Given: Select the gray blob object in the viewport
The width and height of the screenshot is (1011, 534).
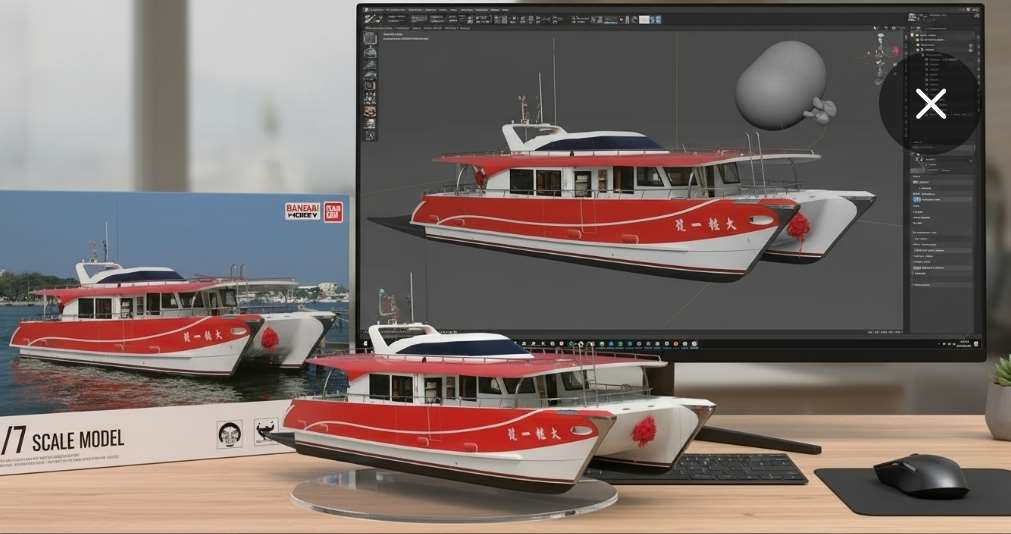Looking at the screenshot, I should point(780,85).
